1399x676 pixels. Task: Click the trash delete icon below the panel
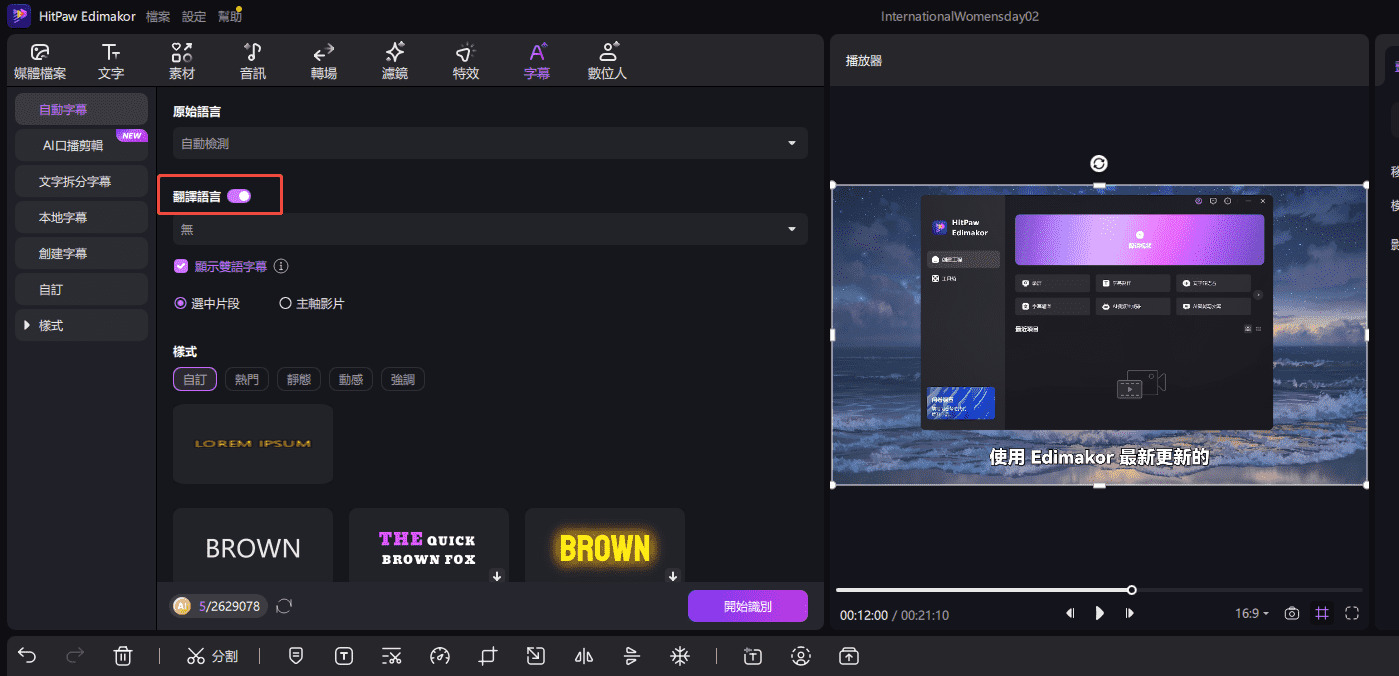(x=123, y=655)
